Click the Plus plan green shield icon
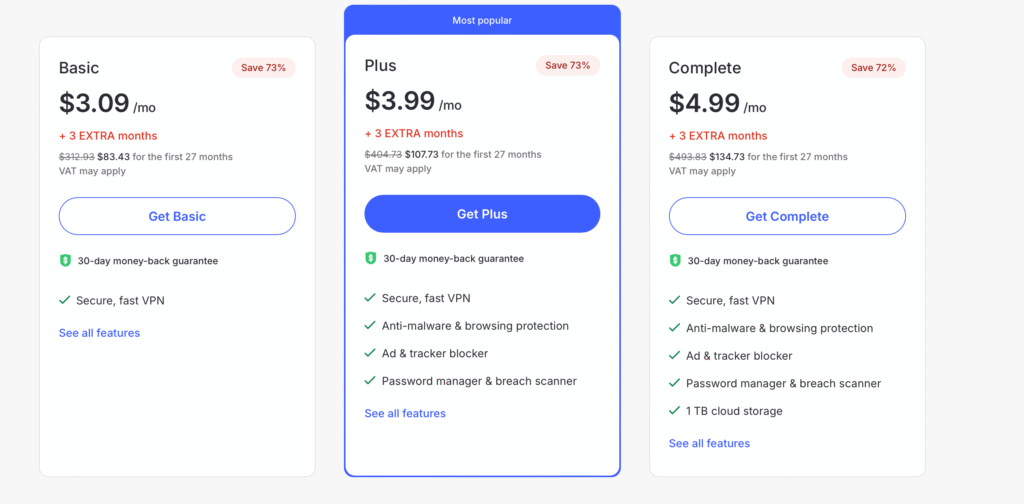The width and height of the screenshot is (1024, 504). 371,258
